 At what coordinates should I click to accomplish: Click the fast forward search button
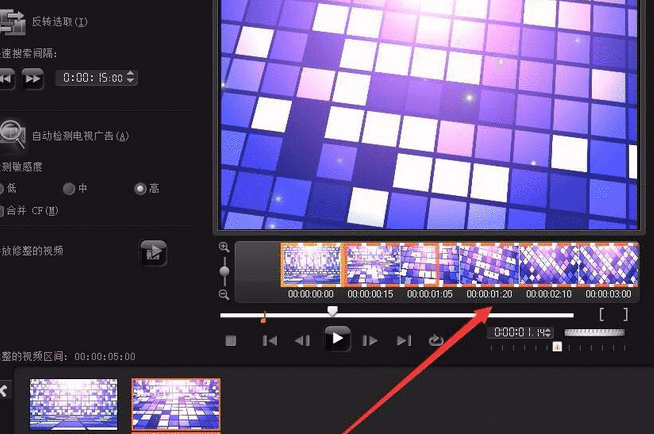[x=33, y=78]
